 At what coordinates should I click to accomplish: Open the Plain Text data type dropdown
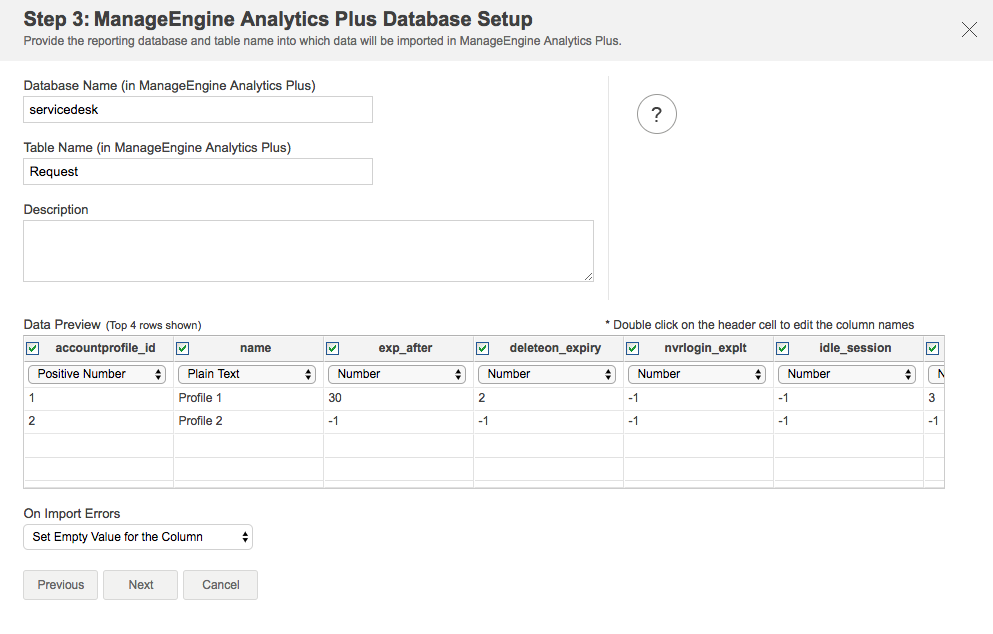coord(246,374)
